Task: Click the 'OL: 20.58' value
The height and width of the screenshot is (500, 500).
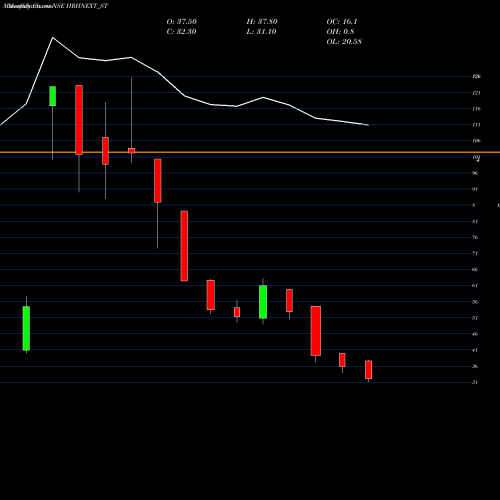Action: 344,42
